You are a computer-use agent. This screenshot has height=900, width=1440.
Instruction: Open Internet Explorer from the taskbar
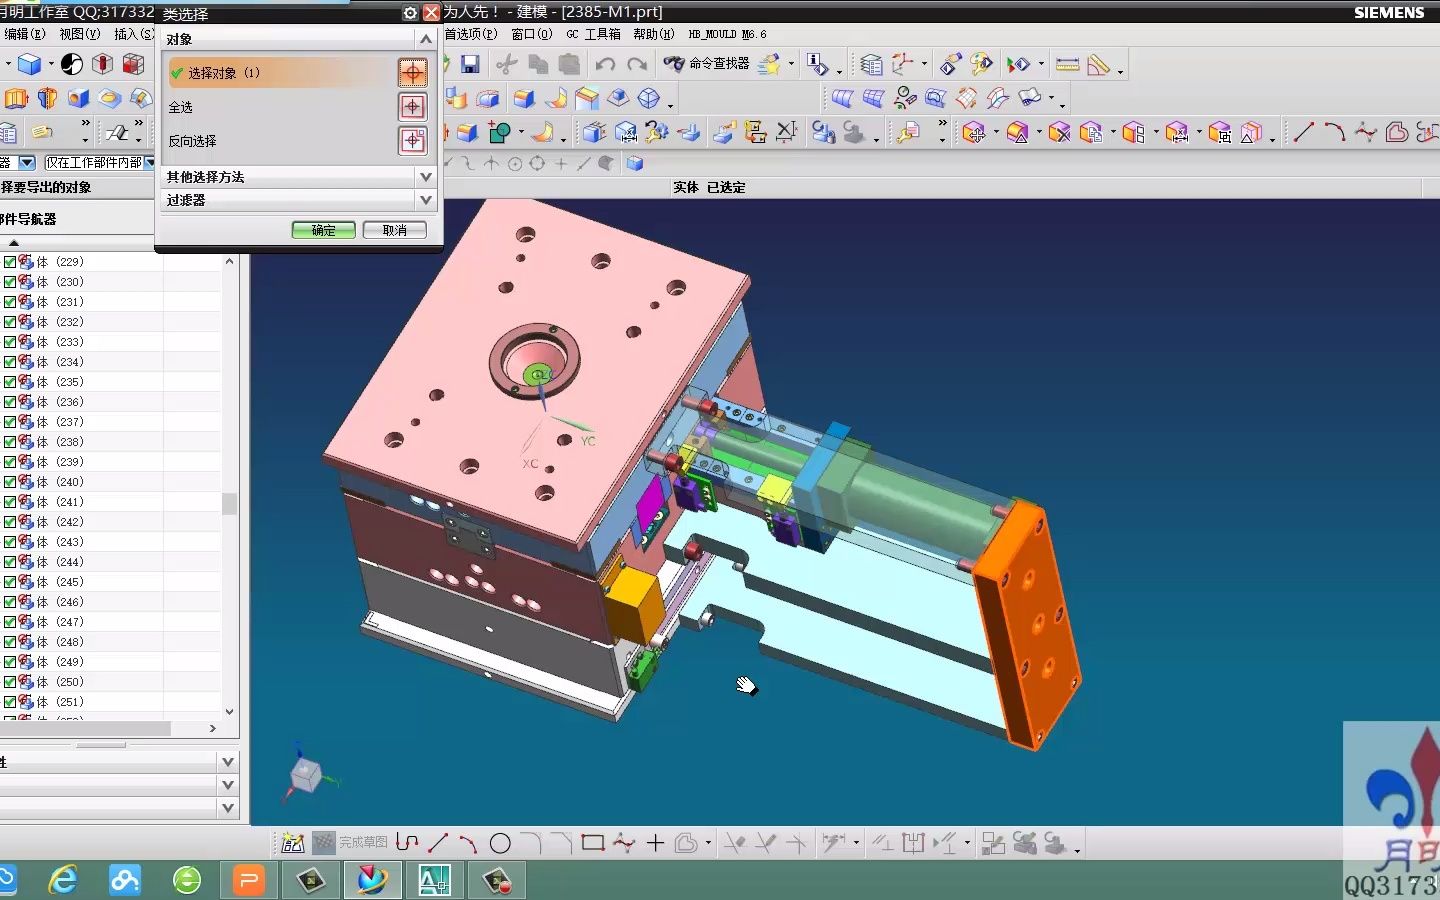click(64, 880)
